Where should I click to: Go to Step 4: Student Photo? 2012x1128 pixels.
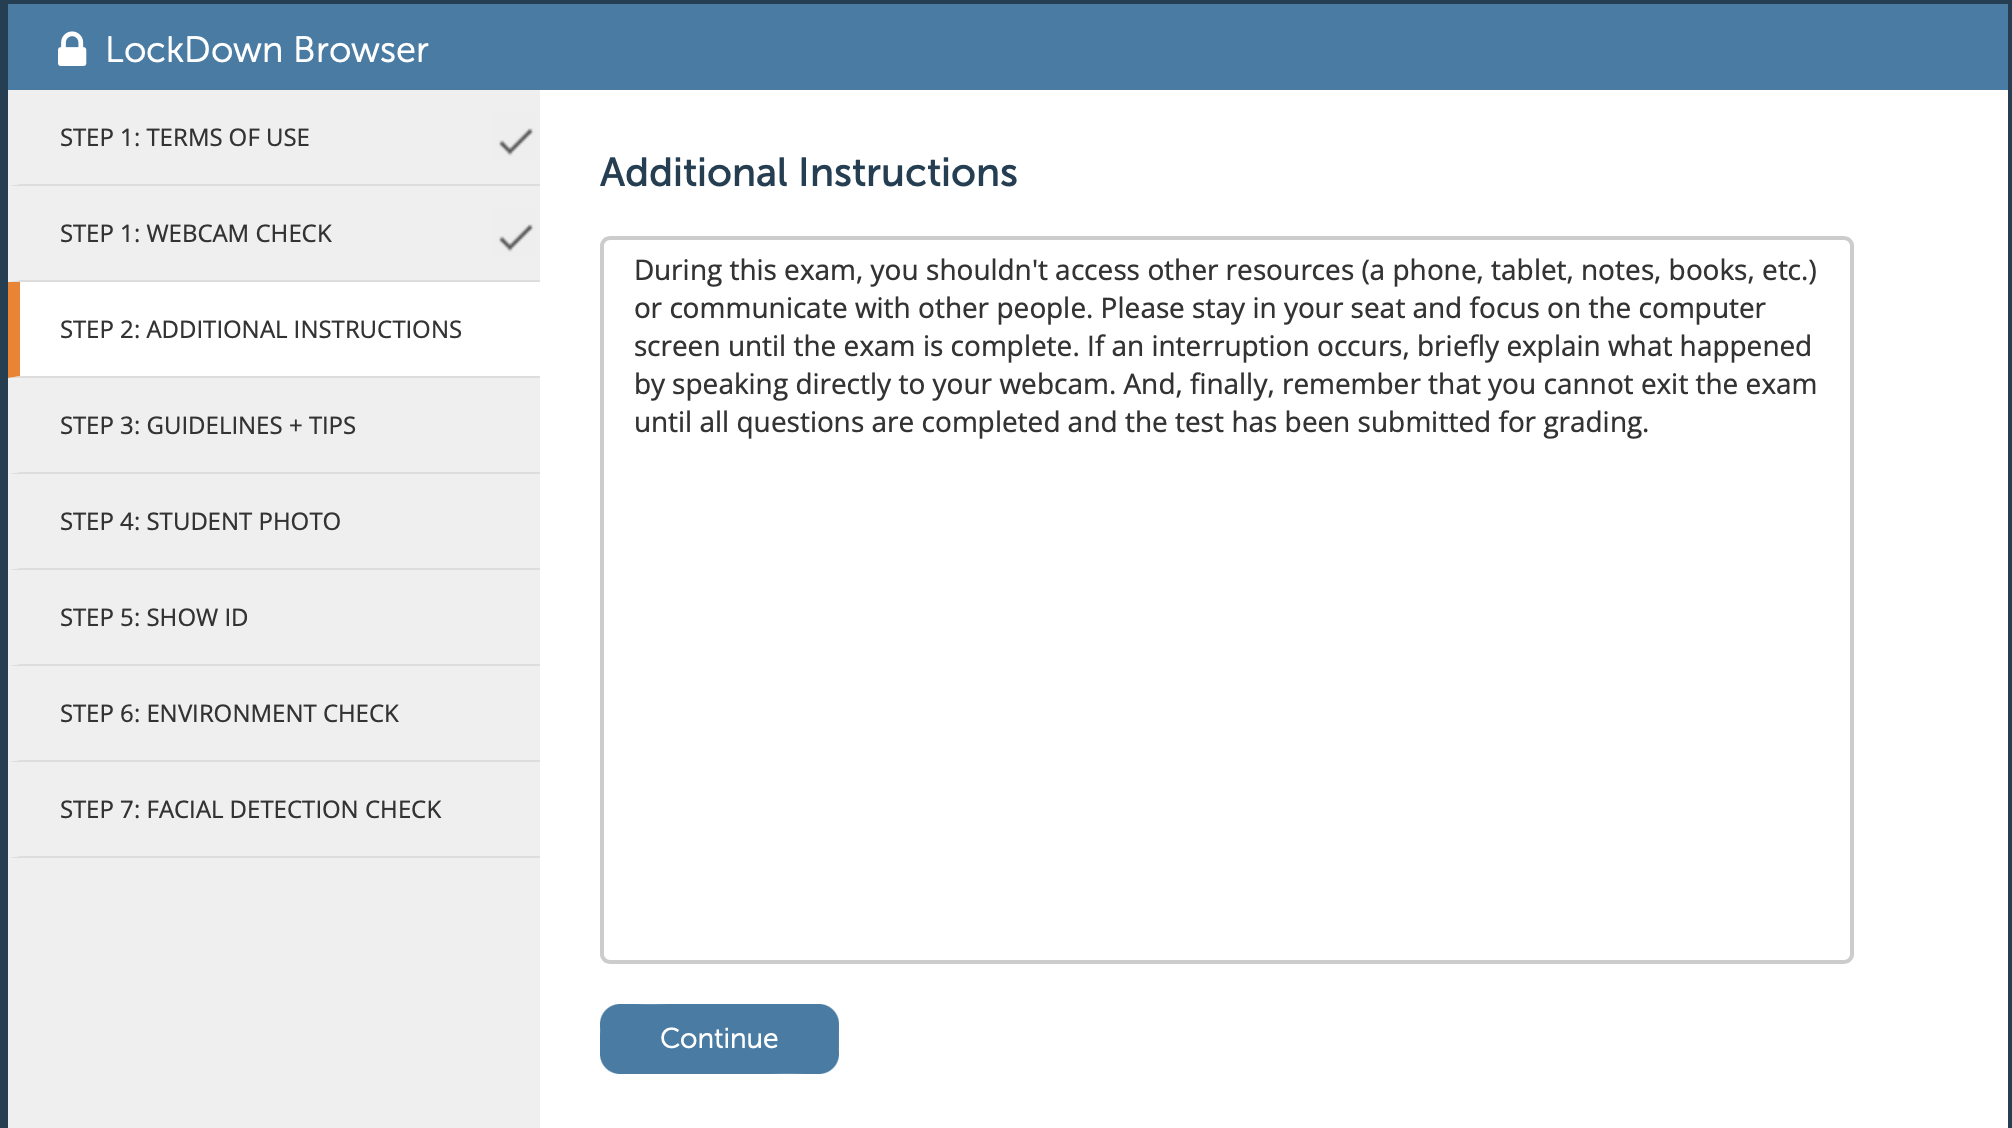click(274, 522)
